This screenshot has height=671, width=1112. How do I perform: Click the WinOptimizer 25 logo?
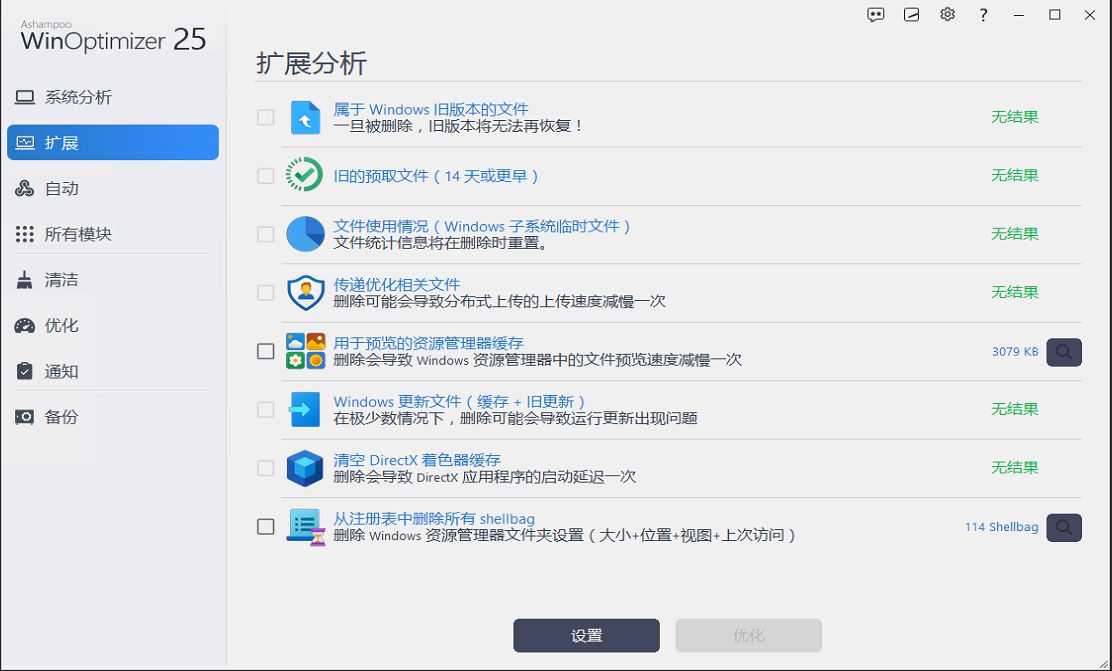pyautogui.click(x=113, y=35)
